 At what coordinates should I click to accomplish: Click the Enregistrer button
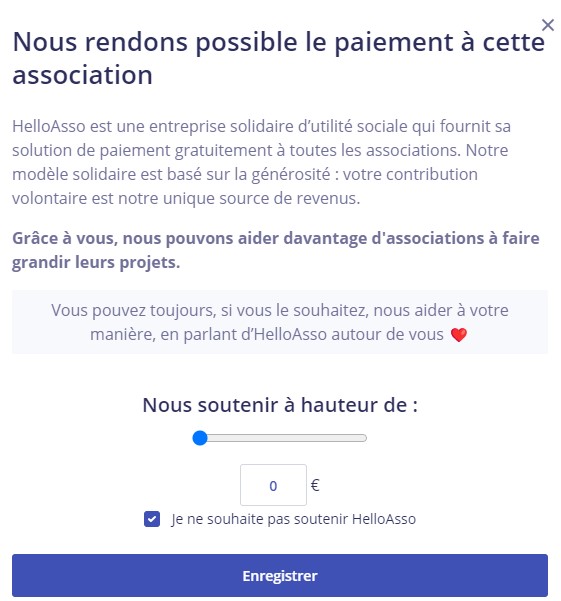[280, 575]
